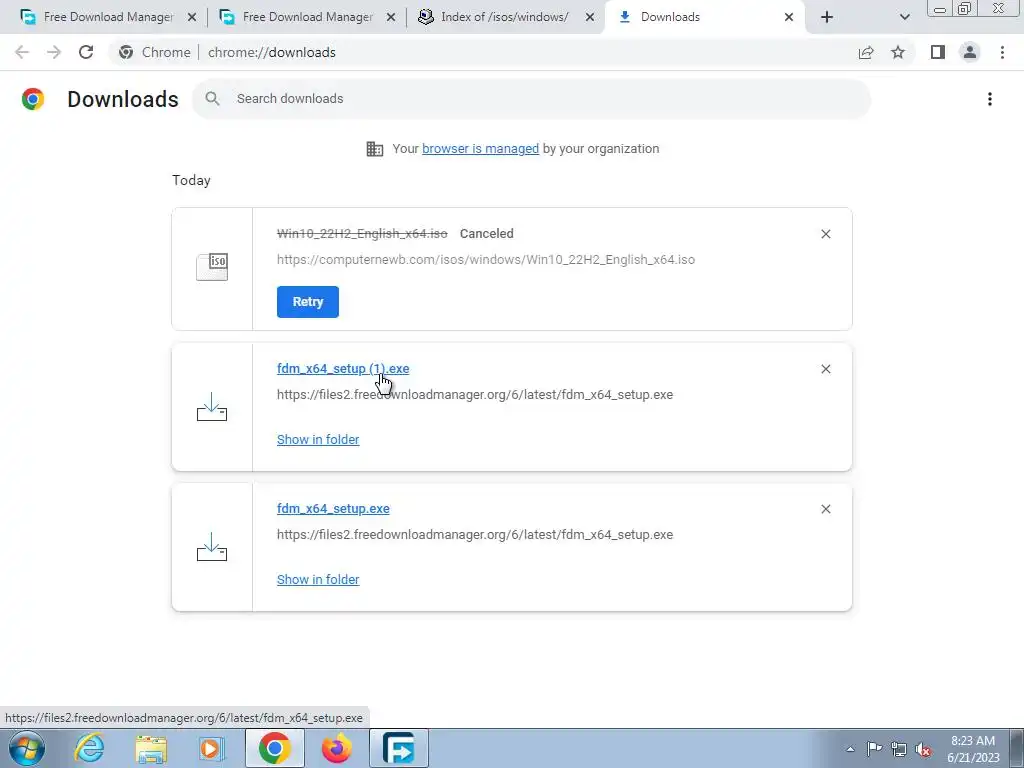Screen dimensions: 1024x768
Task: Open the tab search dropdown chevron
Action: point(904,17)
